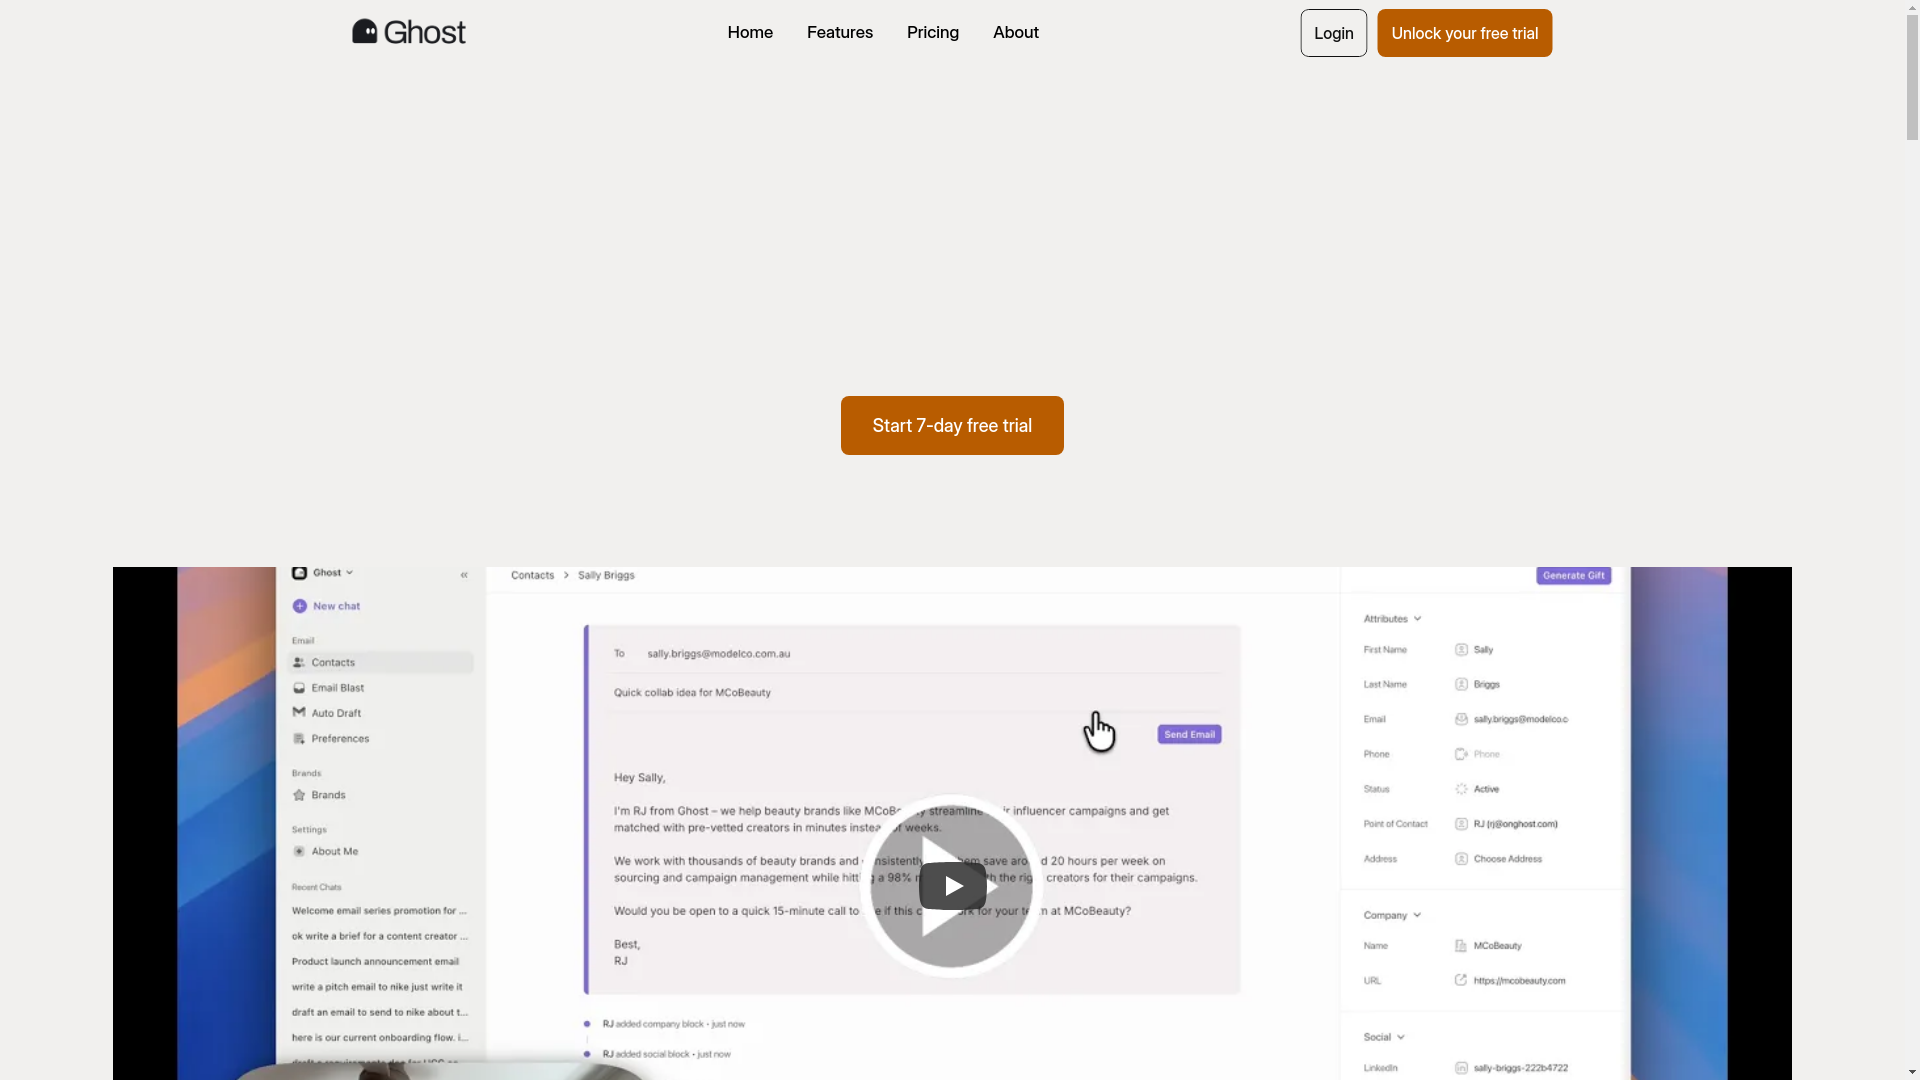1920x1080 pixels.
Task: Open the Pricing nav item
Action: (x=933, y=32)
